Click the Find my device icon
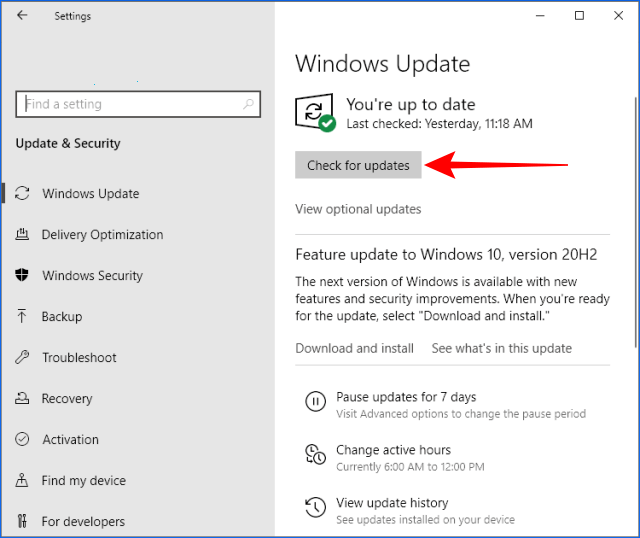 tap(22, 480)
